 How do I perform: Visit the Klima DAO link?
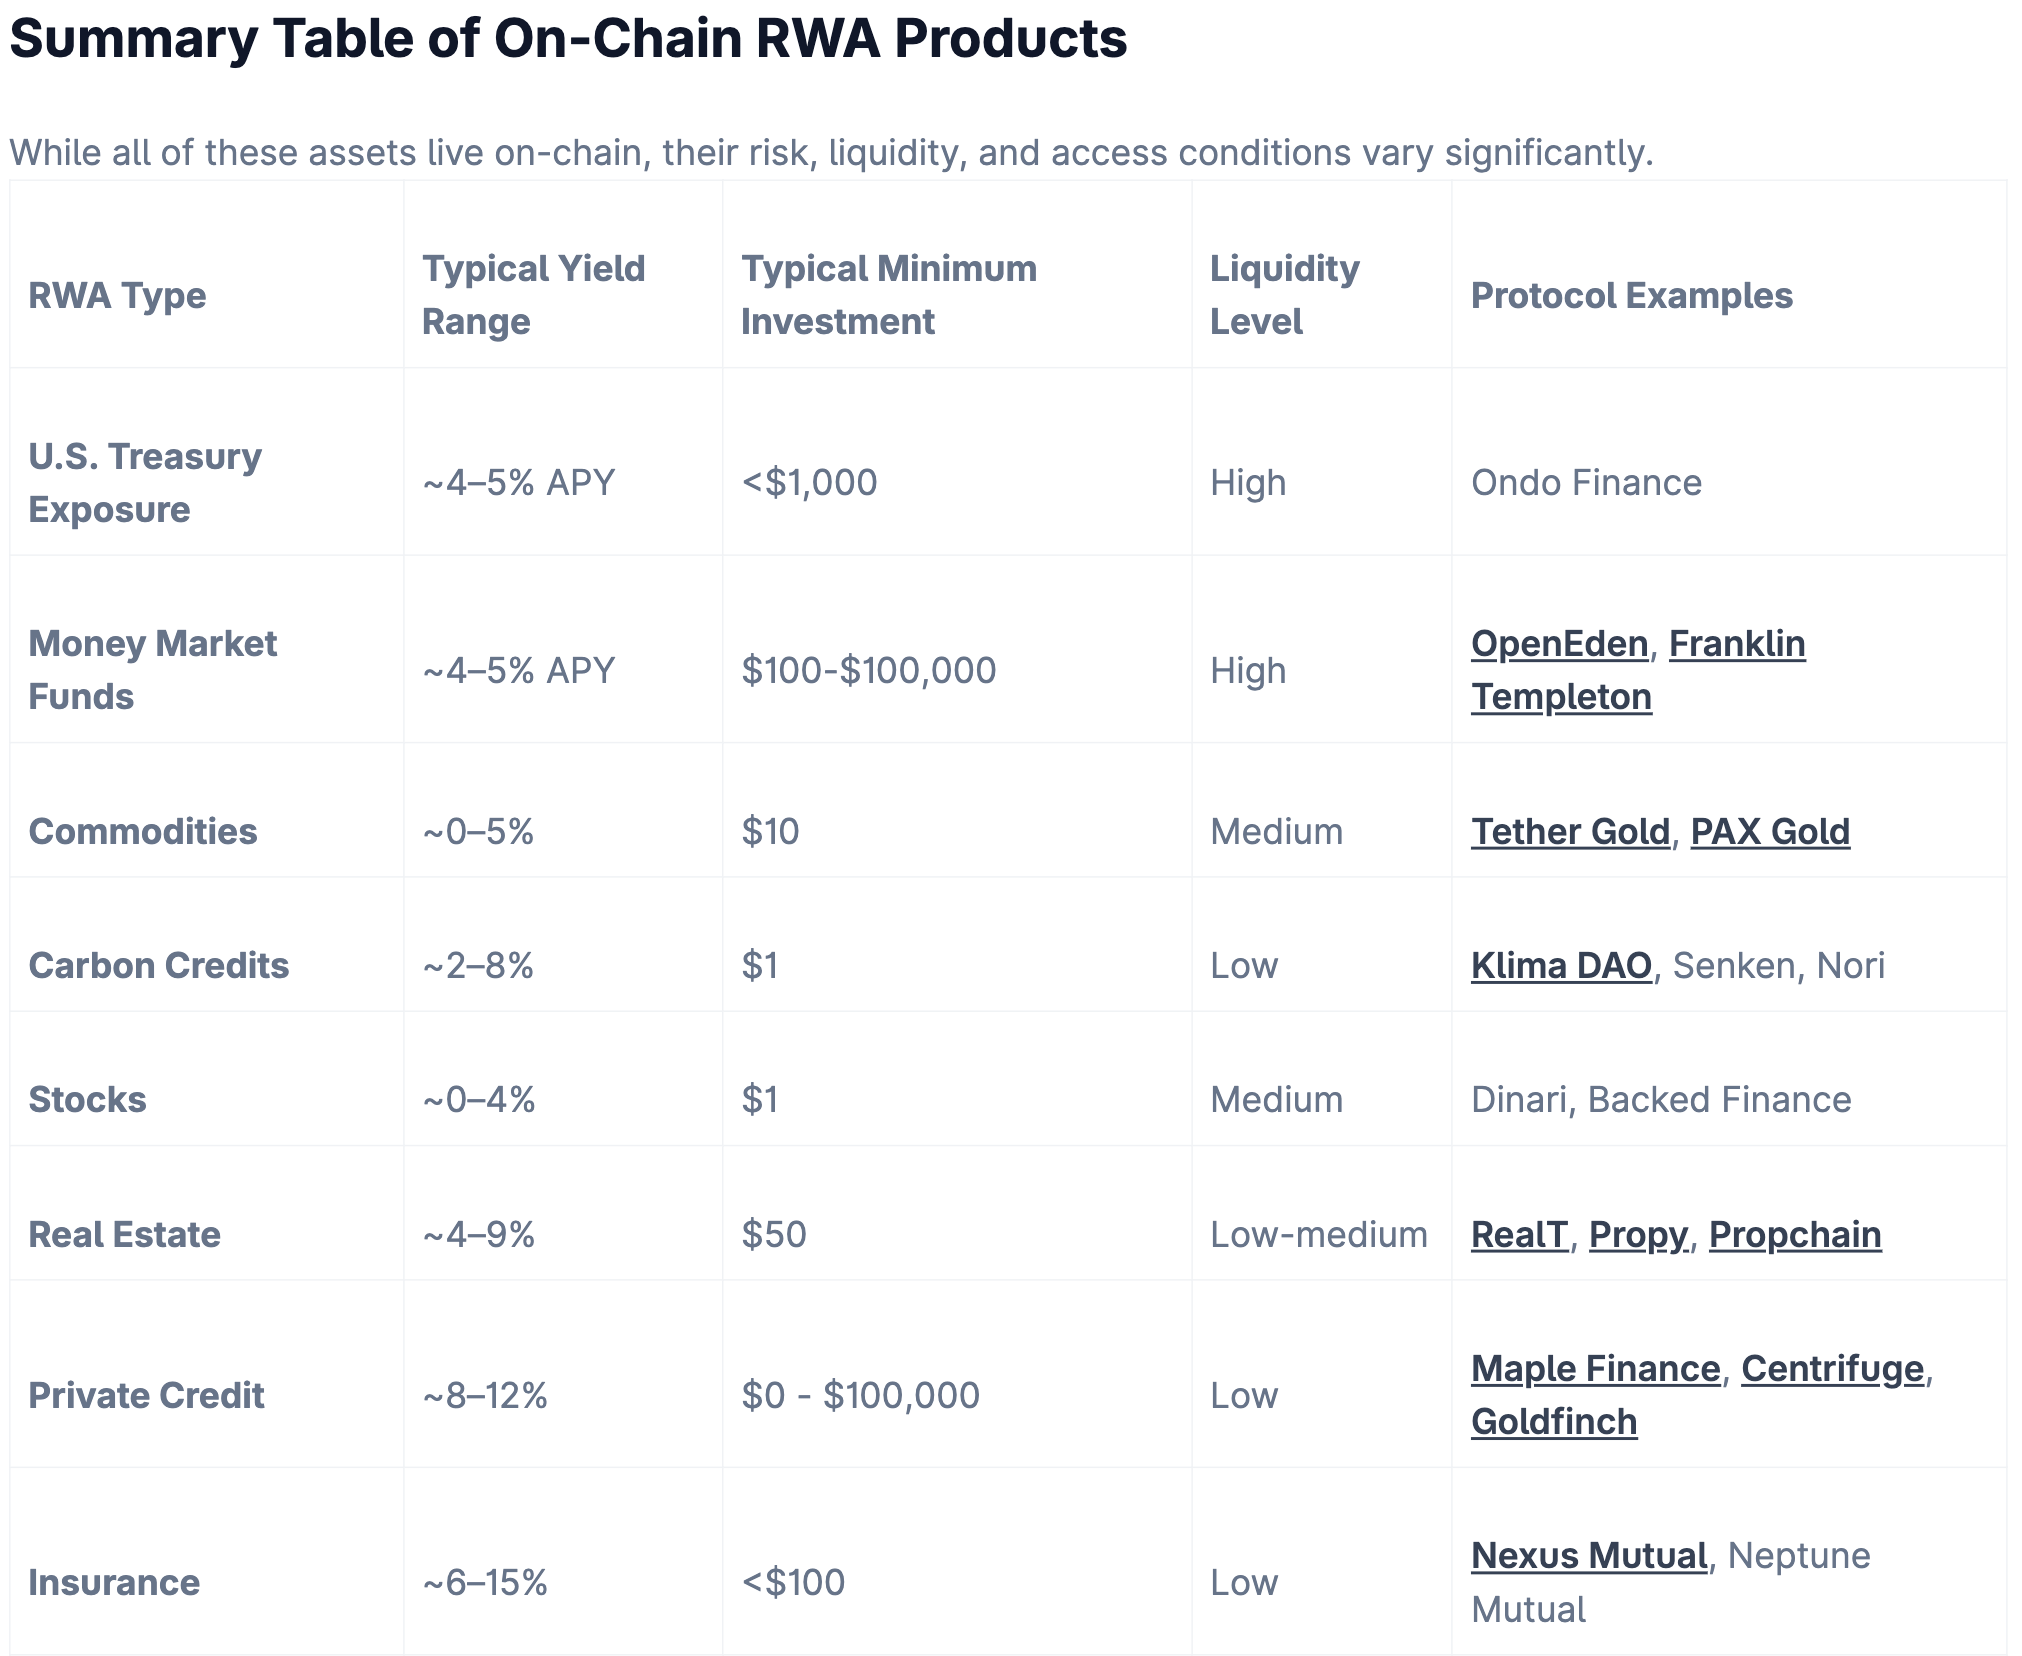(1560, 966)
